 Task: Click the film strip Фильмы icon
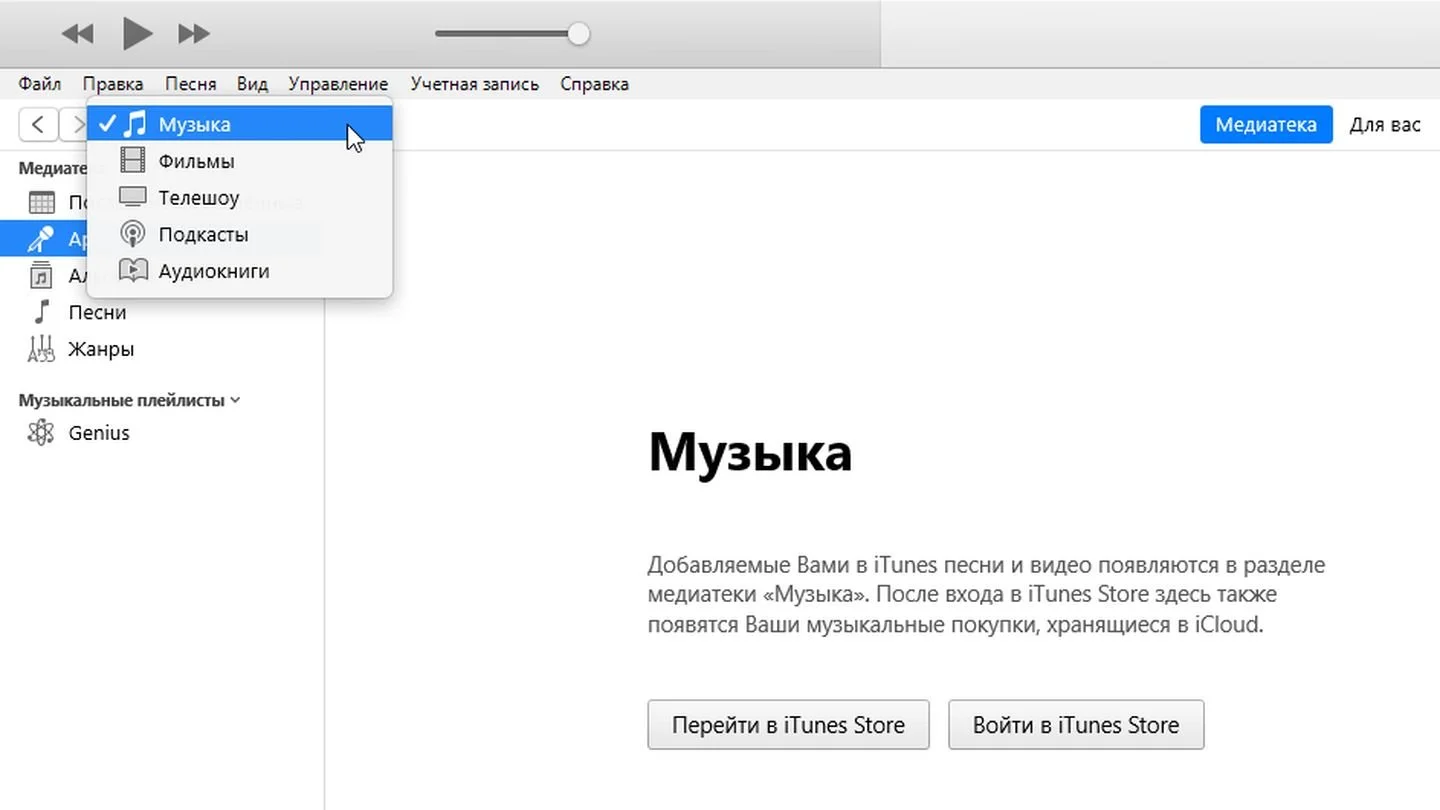coord(133,160)
